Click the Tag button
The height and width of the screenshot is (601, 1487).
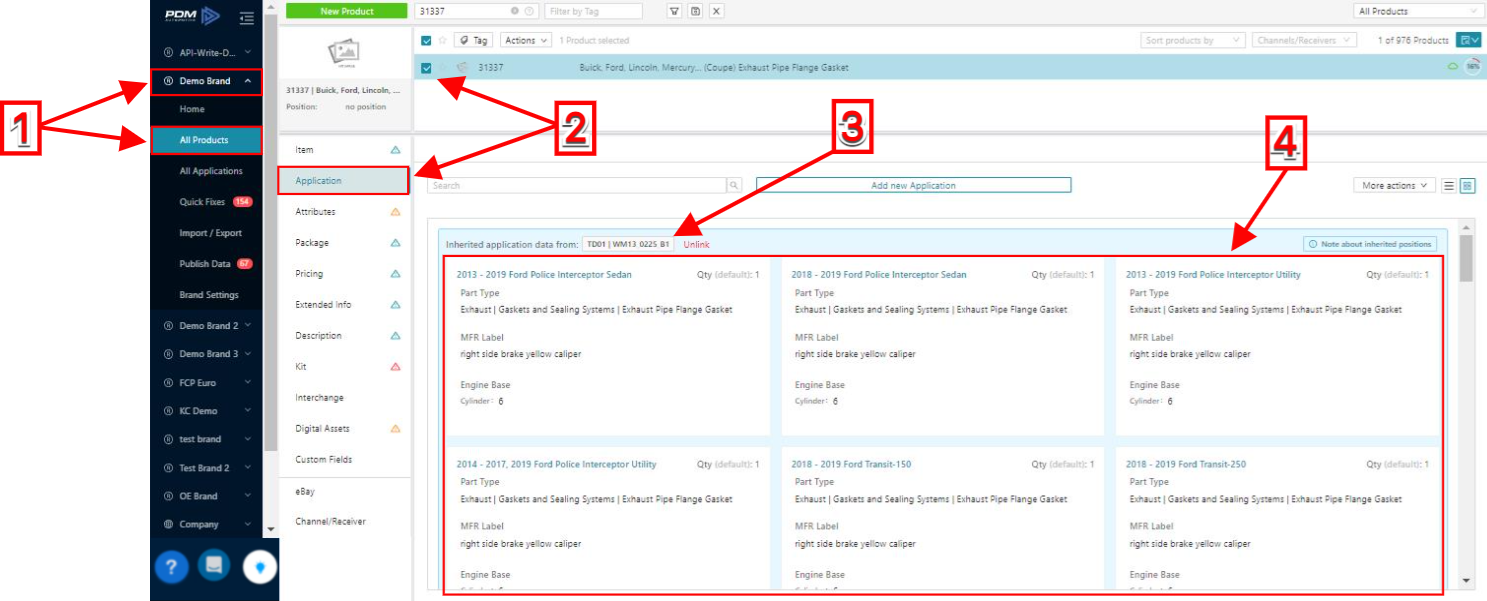(x=474, y=41)
